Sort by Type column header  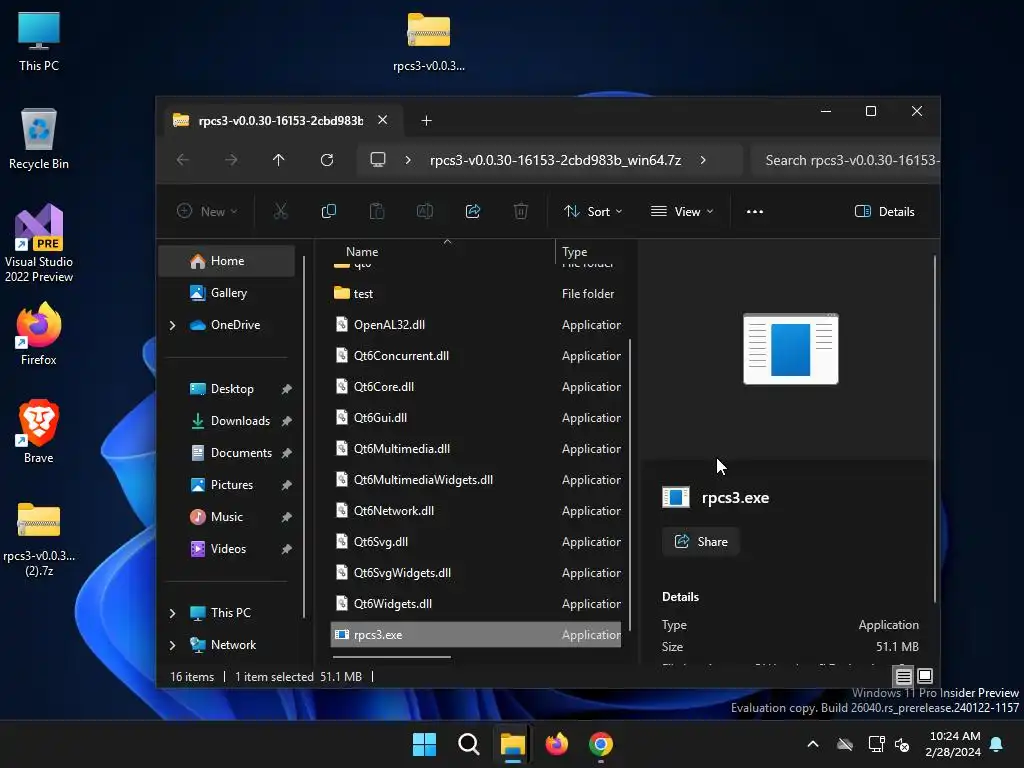coord(575,251)
